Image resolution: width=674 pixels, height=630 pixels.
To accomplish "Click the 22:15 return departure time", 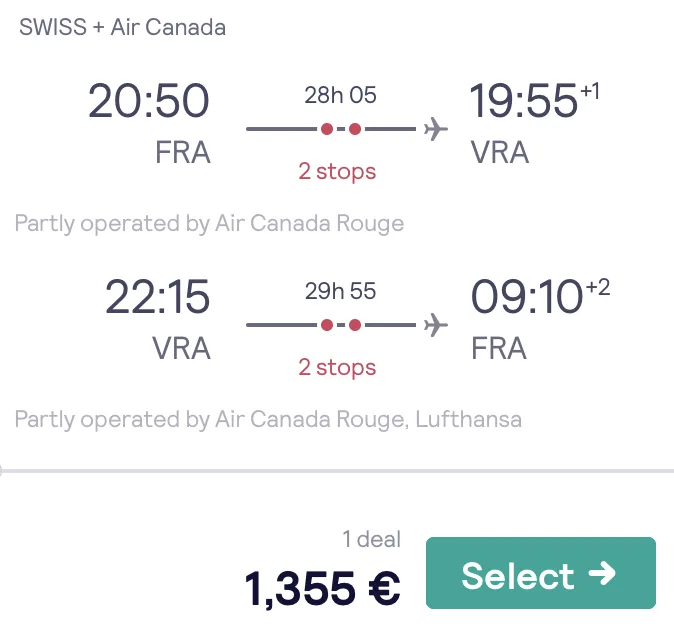I will tap(157, 297).
